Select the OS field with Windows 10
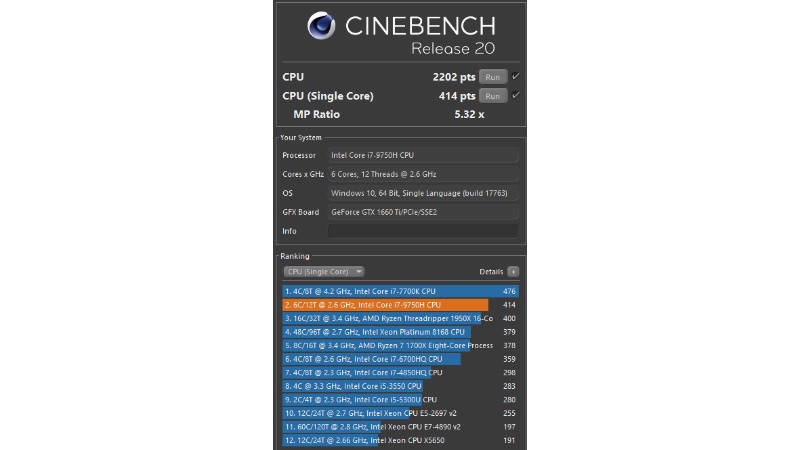Viewport: 800px width, 450px height. click(423, 193)
